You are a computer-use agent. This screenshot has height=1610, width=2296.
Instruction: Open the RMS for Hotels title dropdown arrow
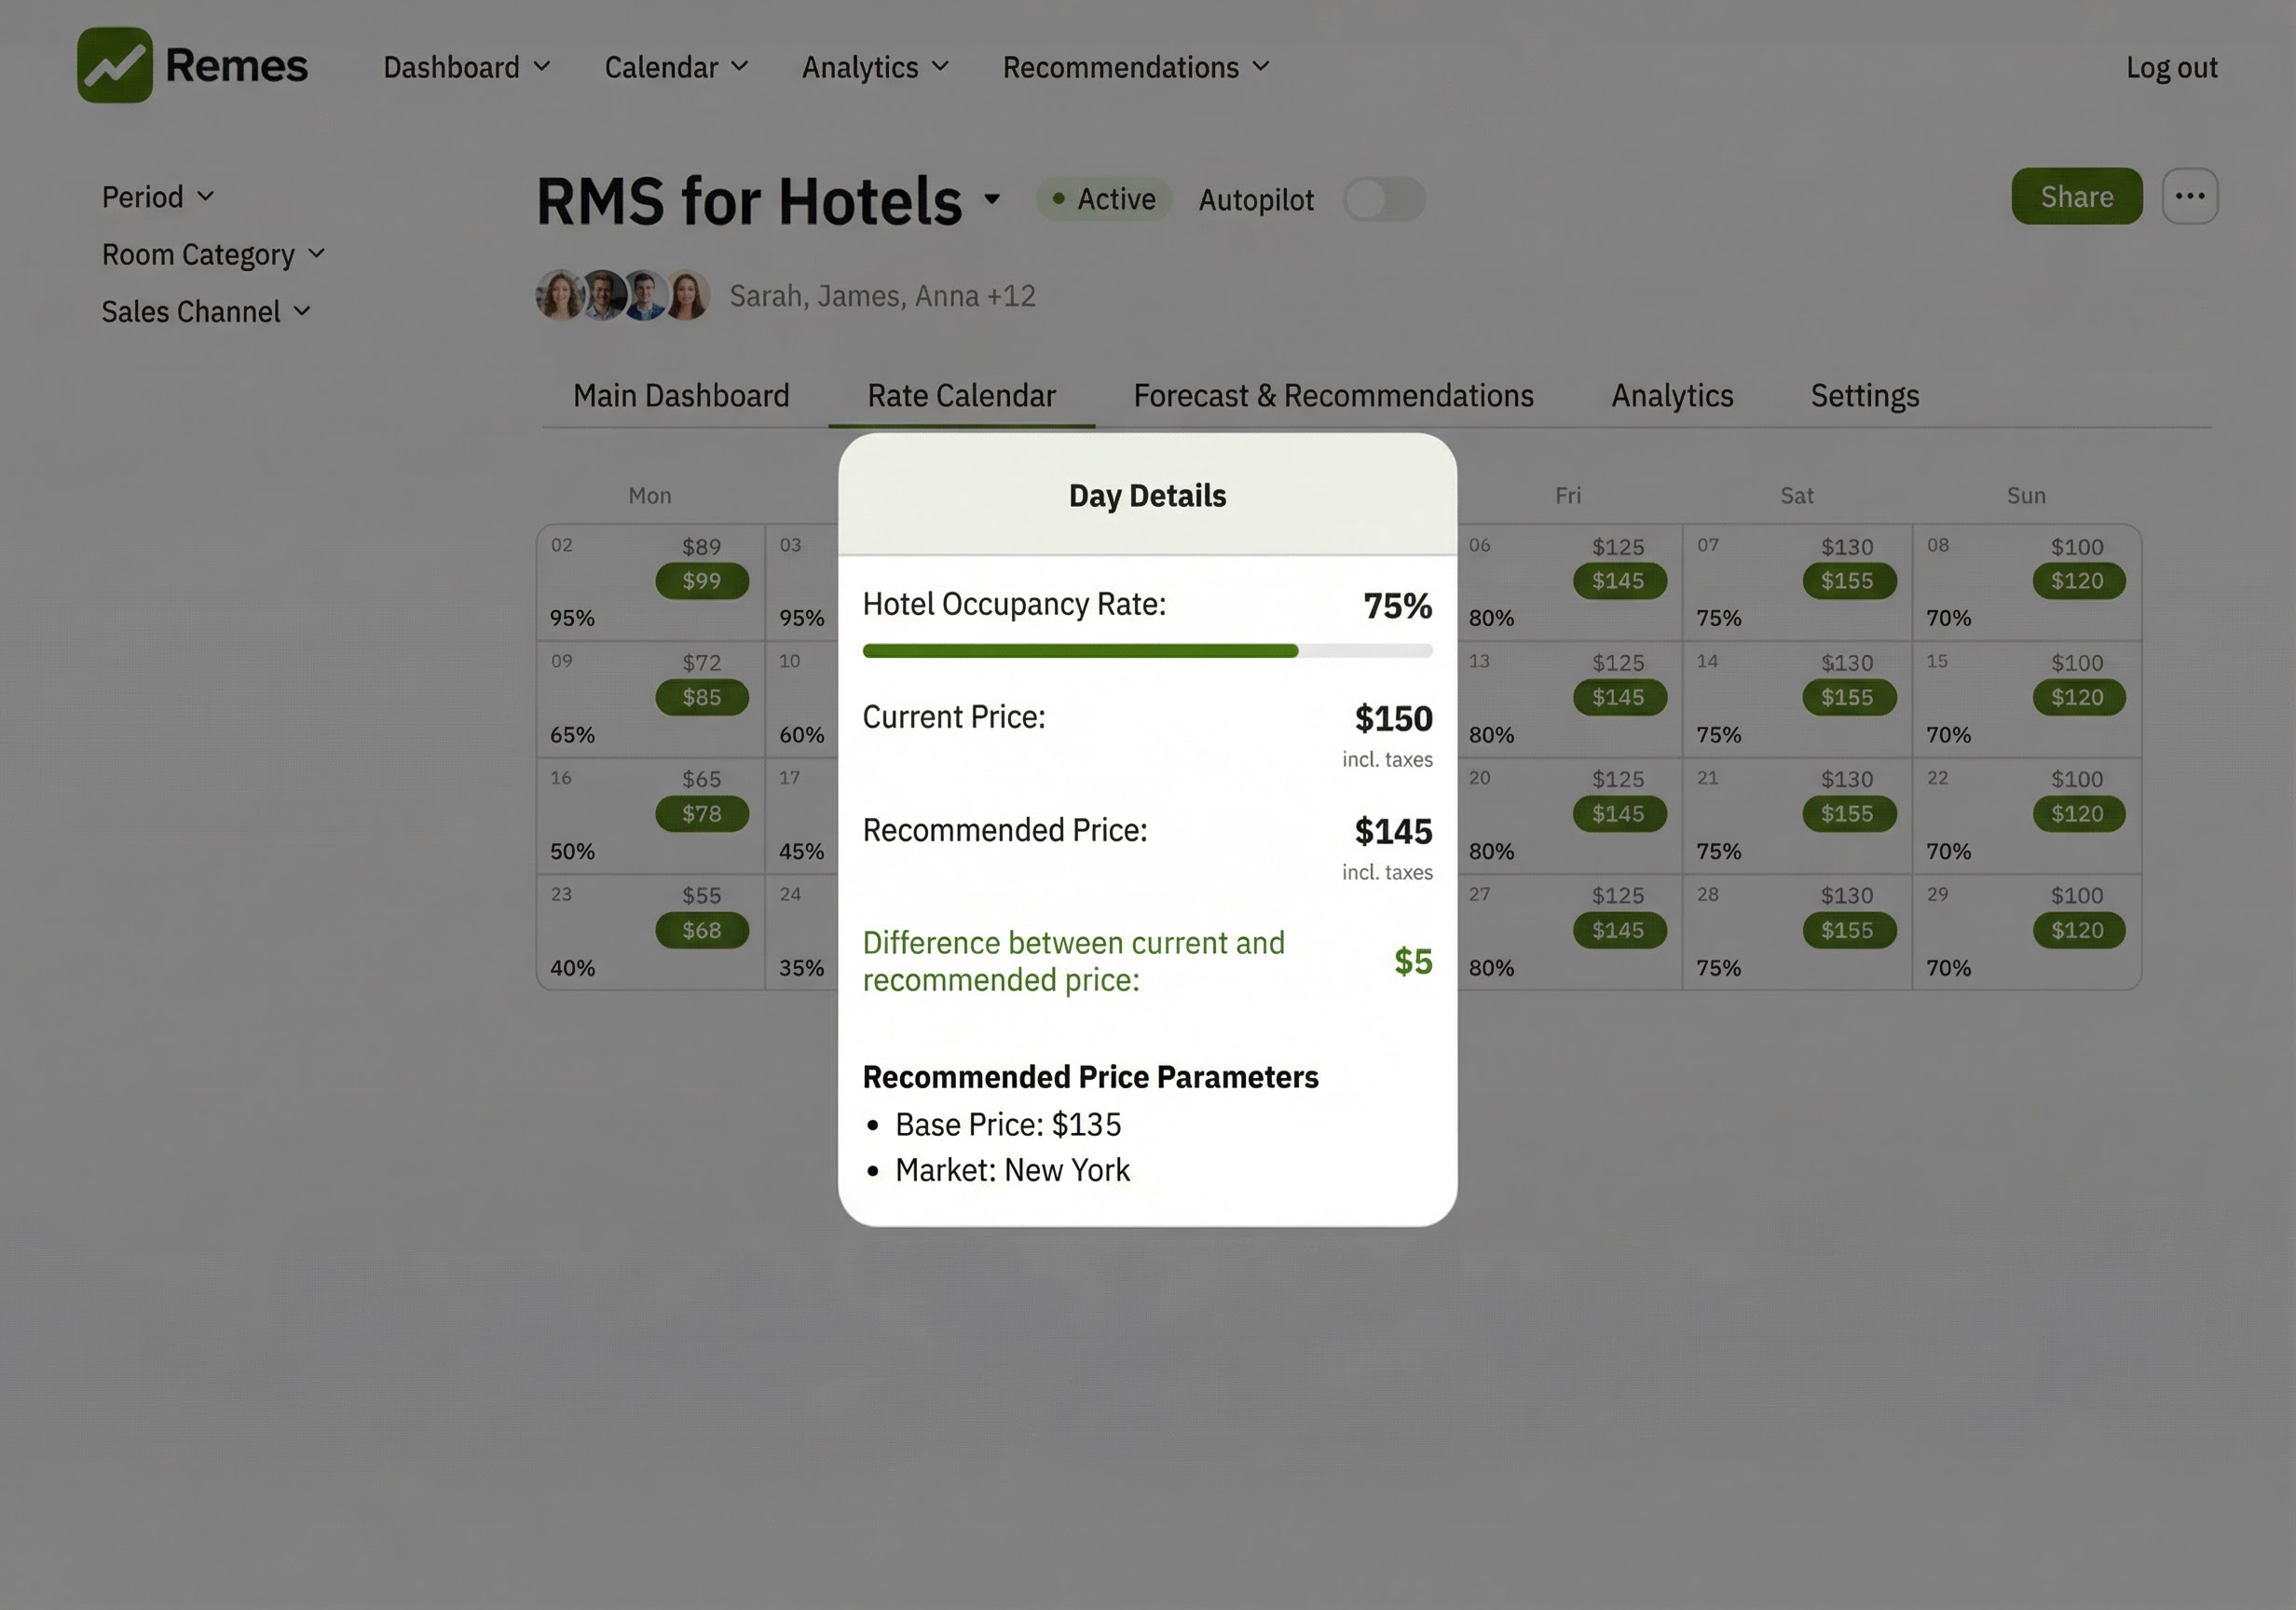(x=991, y=199)
